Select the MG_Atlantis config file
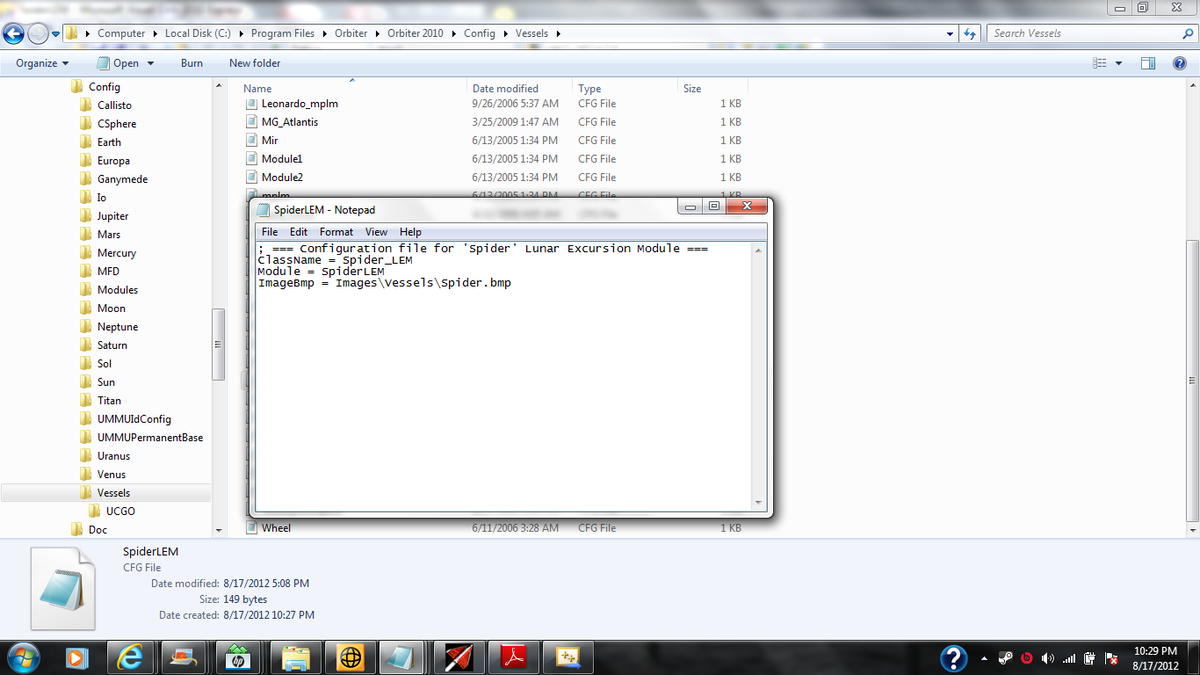This screenshot has height=675, width=1200. [289, 122]
